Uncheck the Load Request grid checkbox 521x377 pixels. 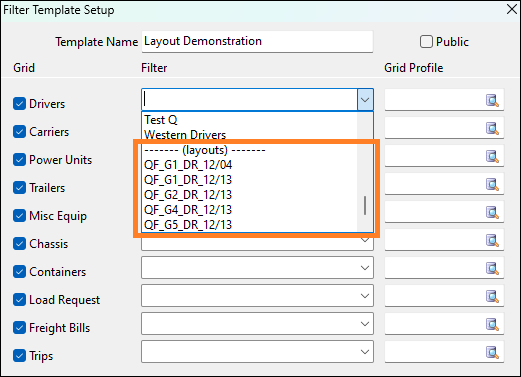click(19, 300)
